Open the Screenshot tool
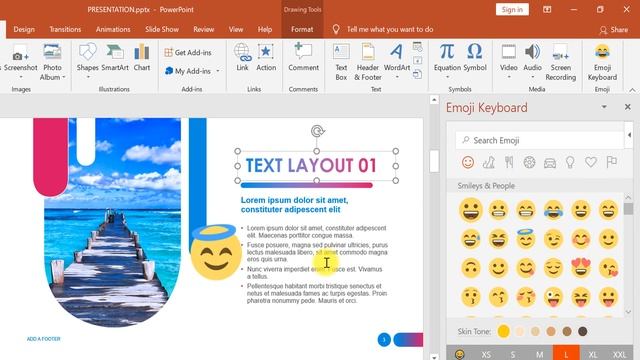Screen dimensions: 640x360 pos(20,61)
